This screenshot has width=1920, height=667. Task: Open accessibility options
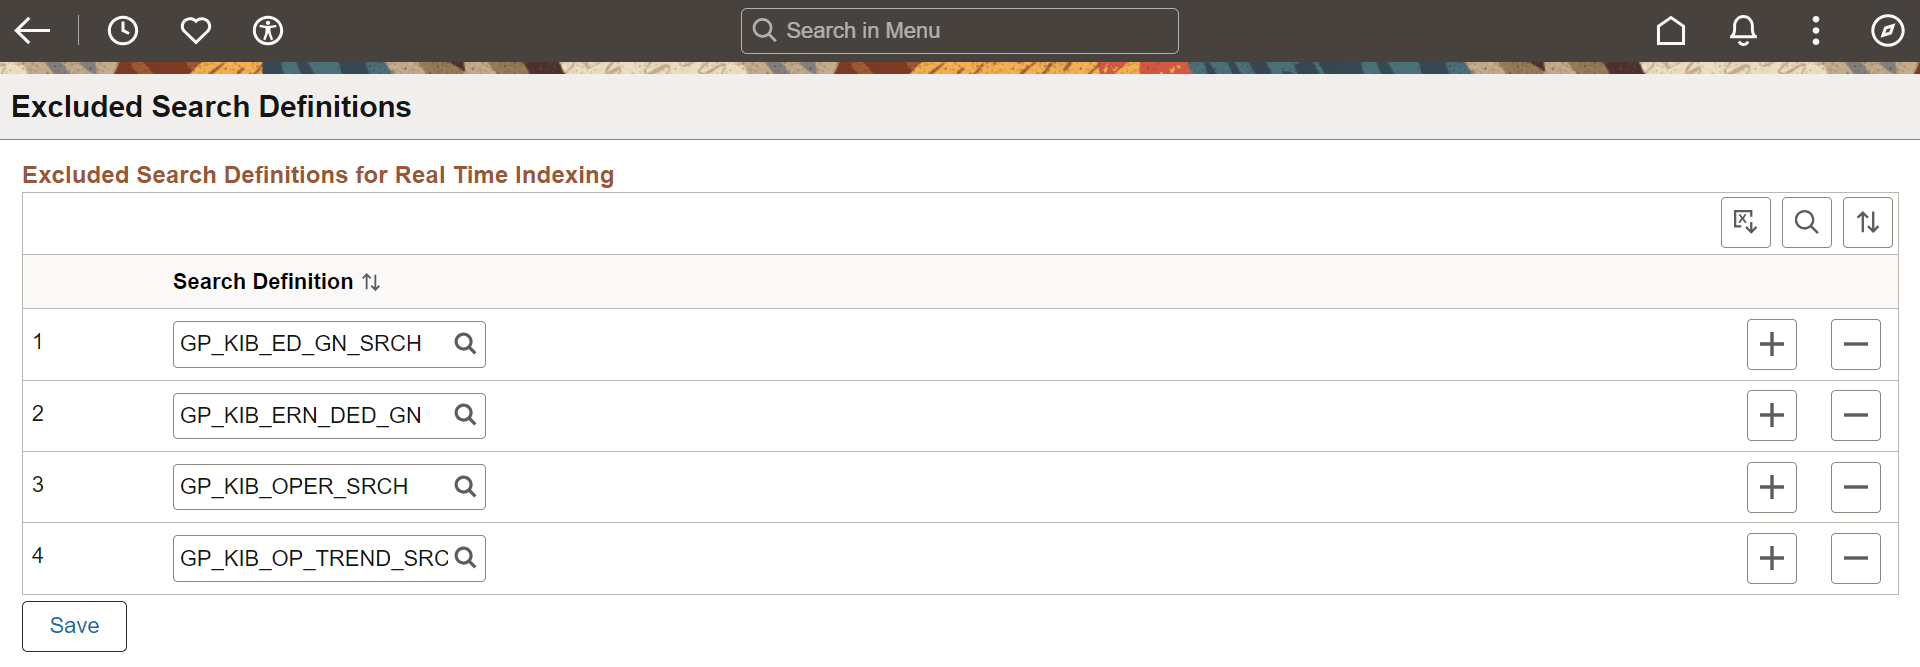[268, 30]
